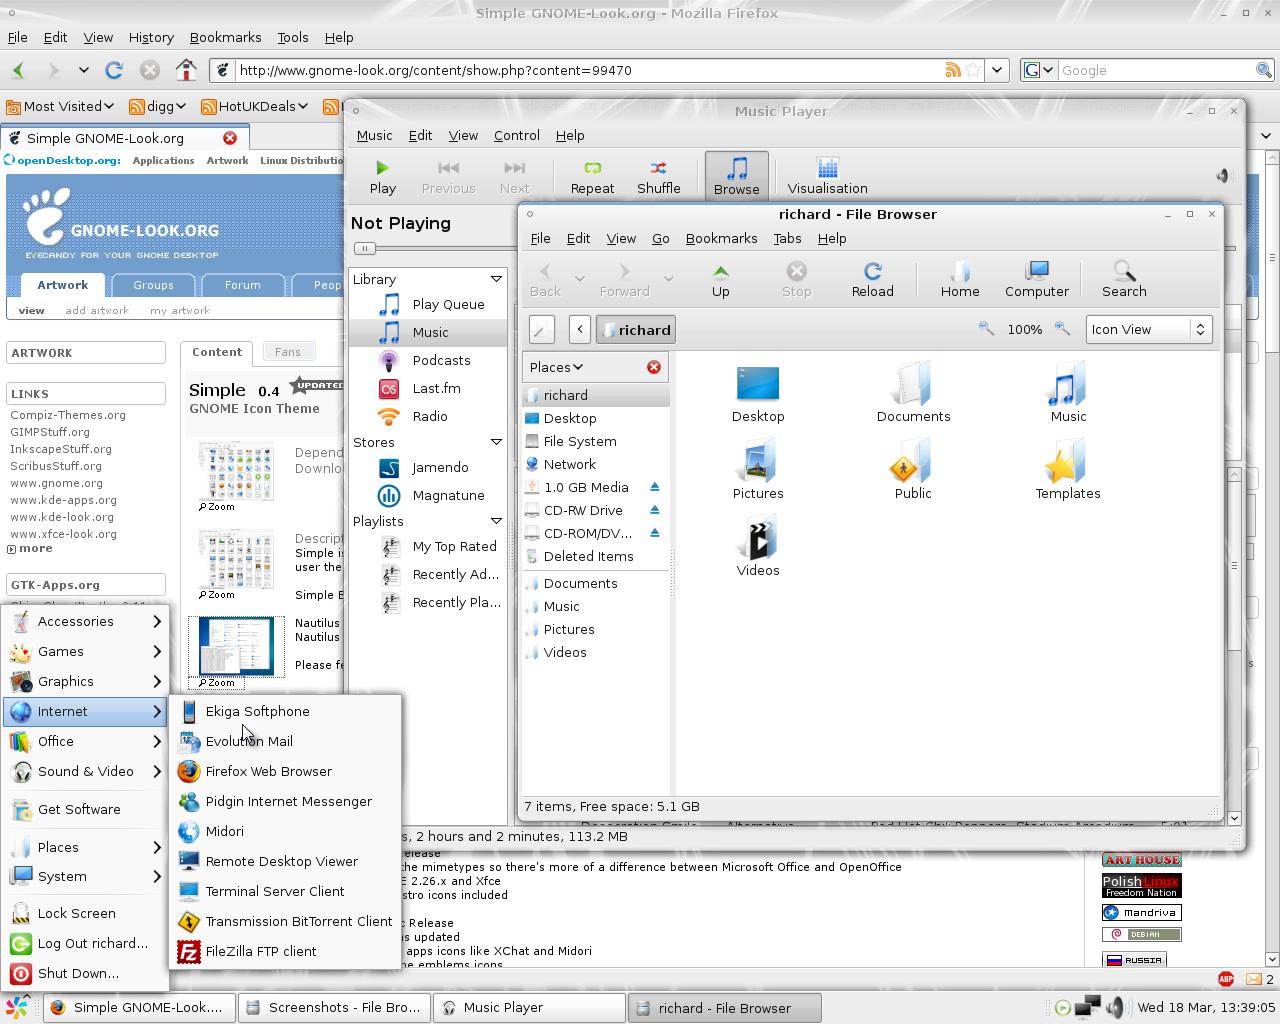Open the Computer toolbar icon
The height and width of the screenshot is (1024, 1280).
pyautogui.click(x=1036, y=279)
